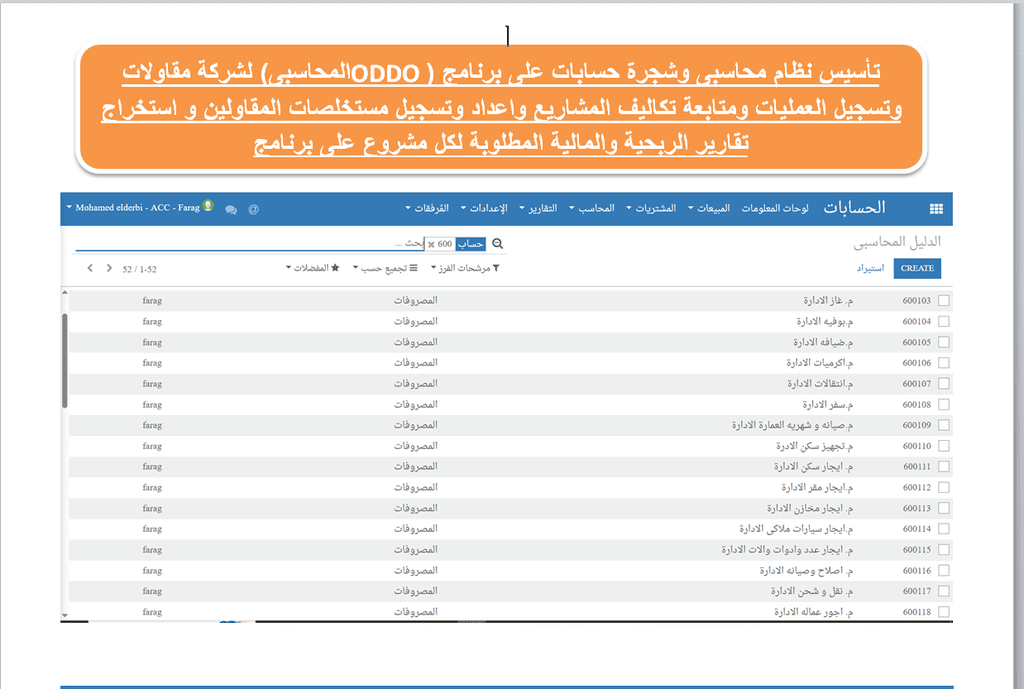Viewport: 1024px width, 689px height.
Task: Open the التقارير reports menu
Action: (538, 208)
